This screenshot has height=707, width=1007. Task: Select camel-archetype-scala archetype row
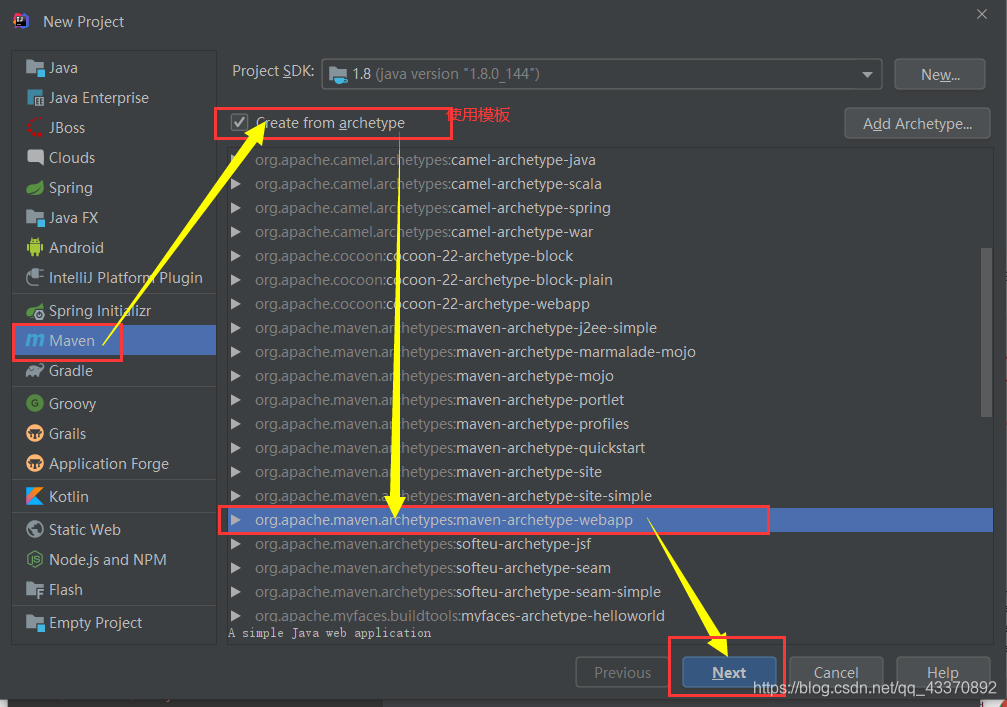[x=610, y=184]
